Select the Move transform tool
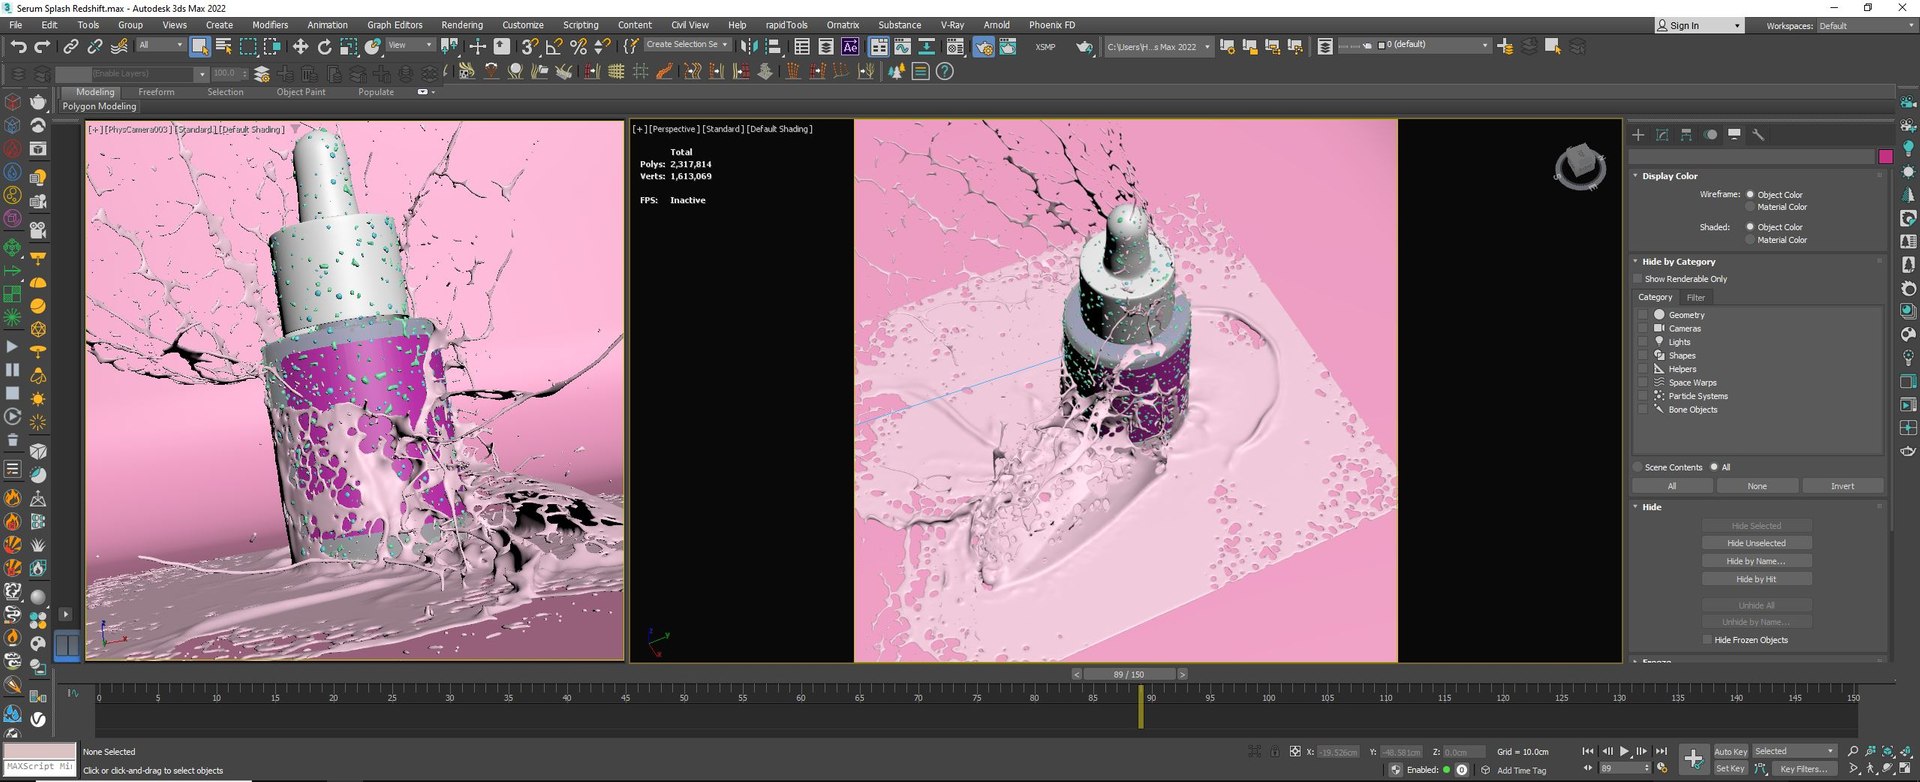Viewport: 1920px width, 782px height. click(x=300, y=46)
